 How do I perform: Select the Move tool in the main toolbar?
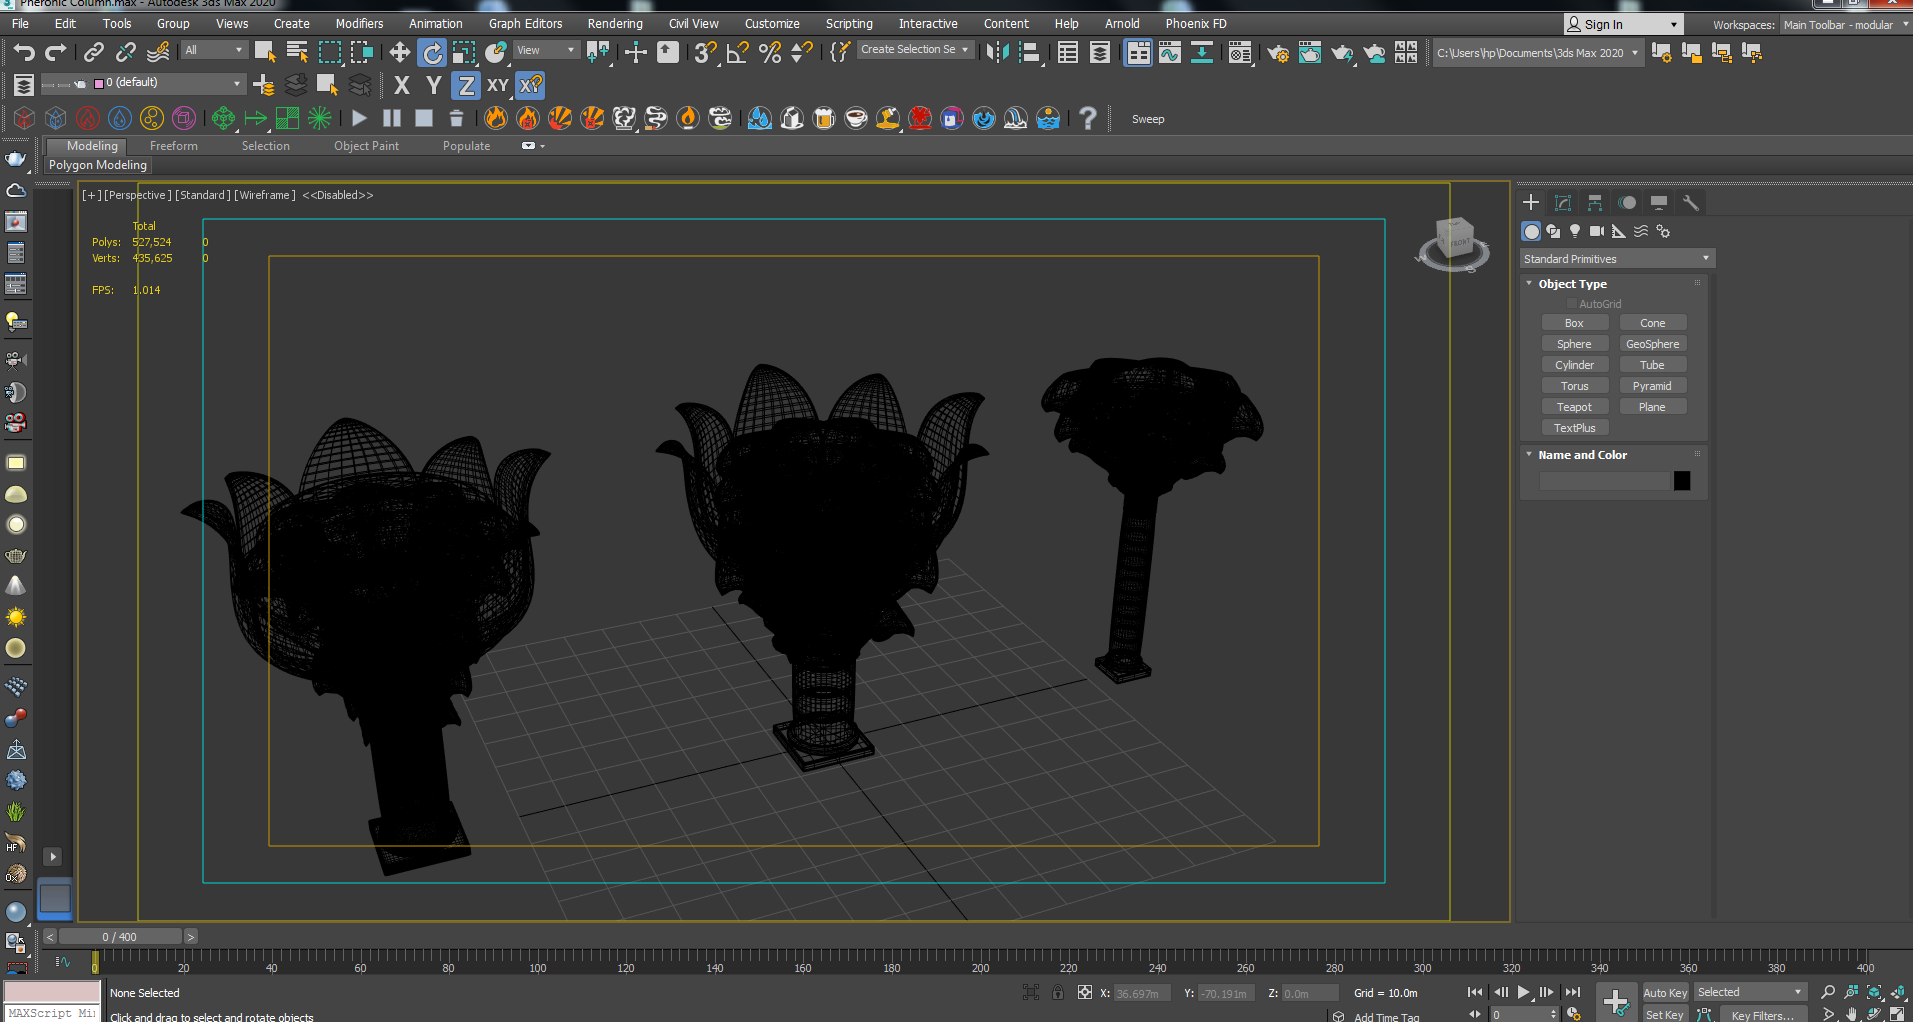pyautogui.click(x=399, y=53)
